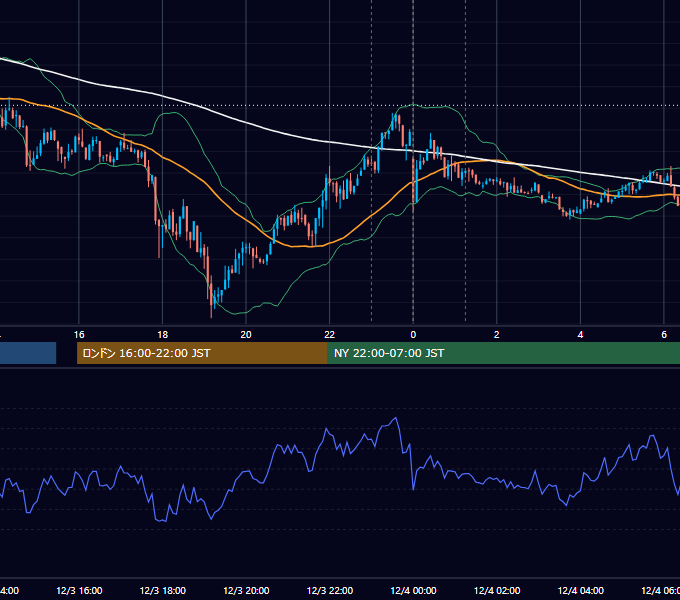This screenshot has height=600, width=680.
Task: Click the 12/3 18:00 date label
Action: tap(163, 590)
